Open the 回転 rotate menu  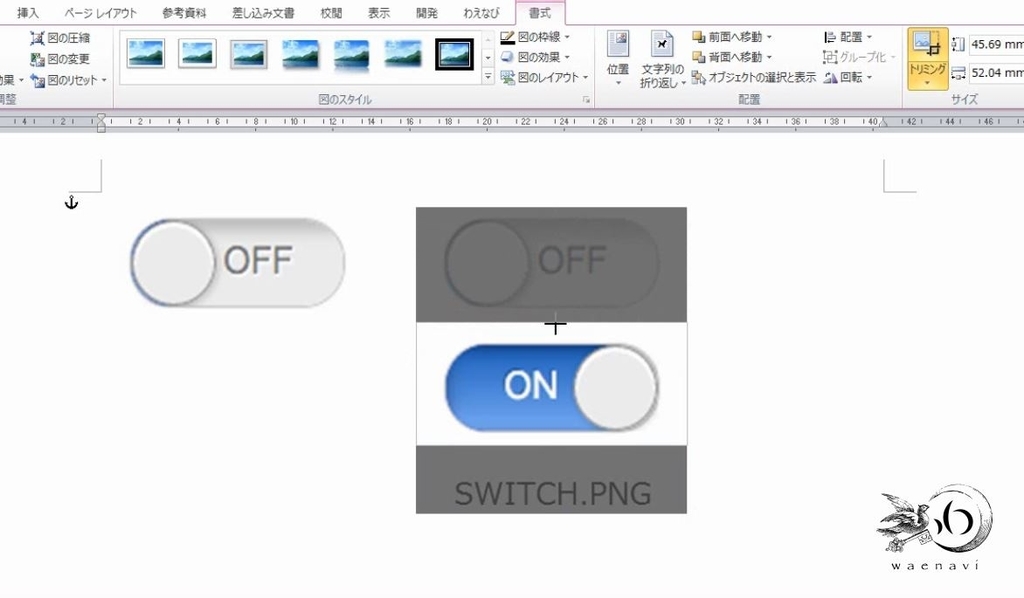[848, 78]
